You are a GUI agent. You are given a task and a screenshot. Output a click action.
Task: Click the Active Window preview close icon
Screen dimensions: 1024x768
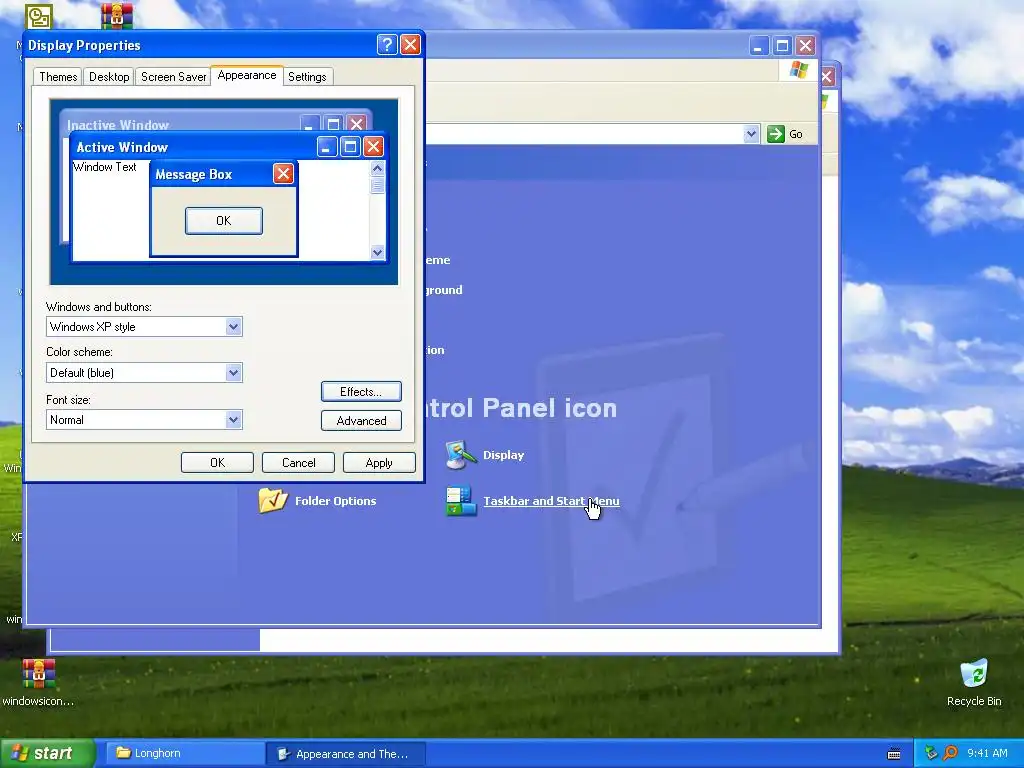tap(373, 146)
